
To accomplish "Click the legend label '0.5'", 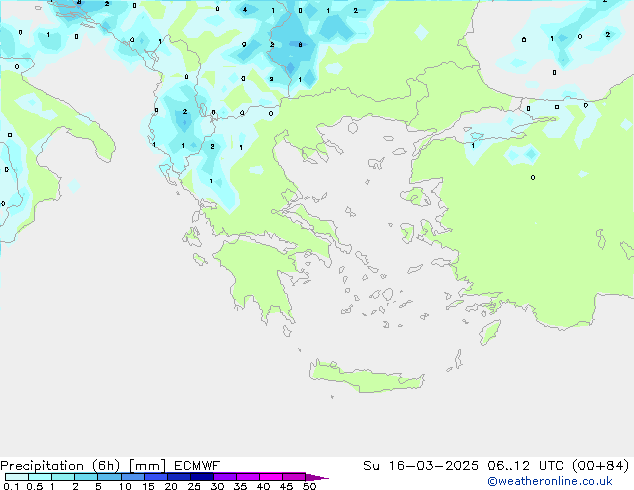I will pos(34,486).
